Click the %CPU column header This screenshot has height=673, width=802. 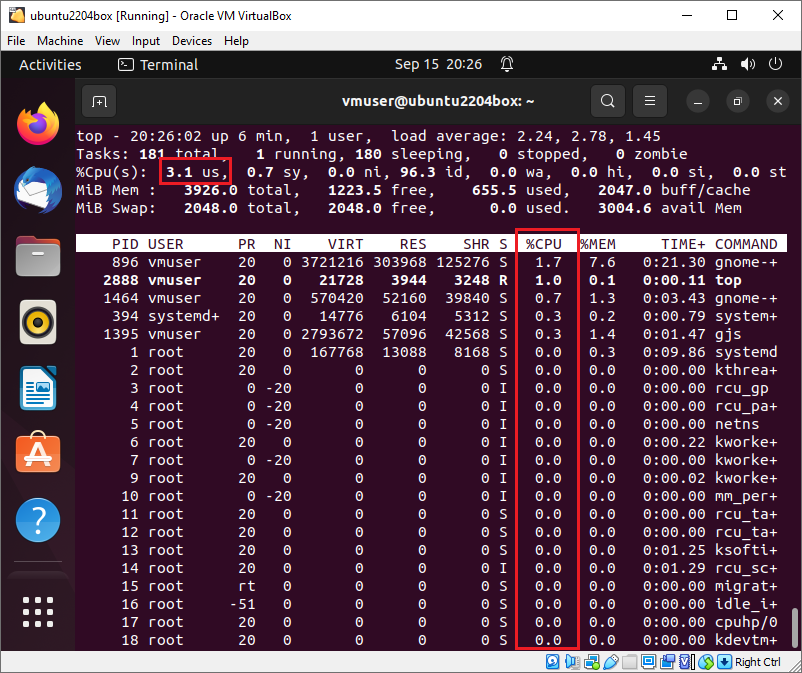point(544,244)
